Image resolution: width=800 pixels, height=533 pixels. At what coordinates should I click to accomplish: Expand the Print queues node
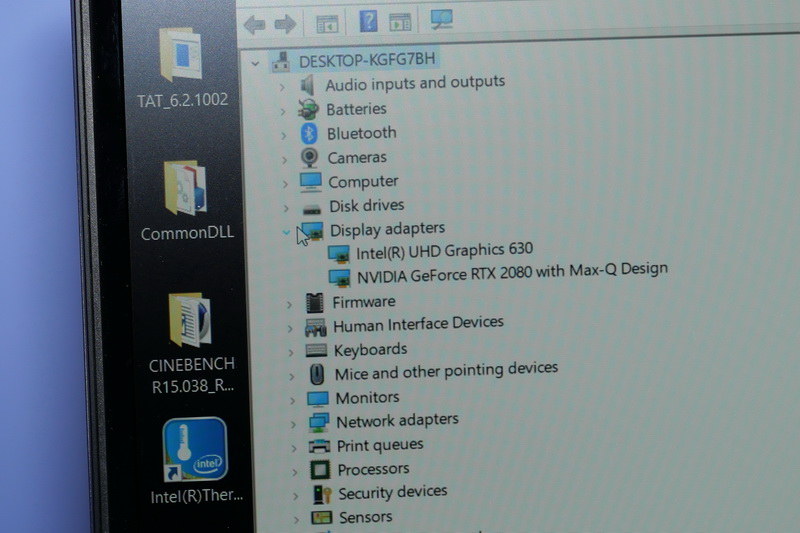294,449
